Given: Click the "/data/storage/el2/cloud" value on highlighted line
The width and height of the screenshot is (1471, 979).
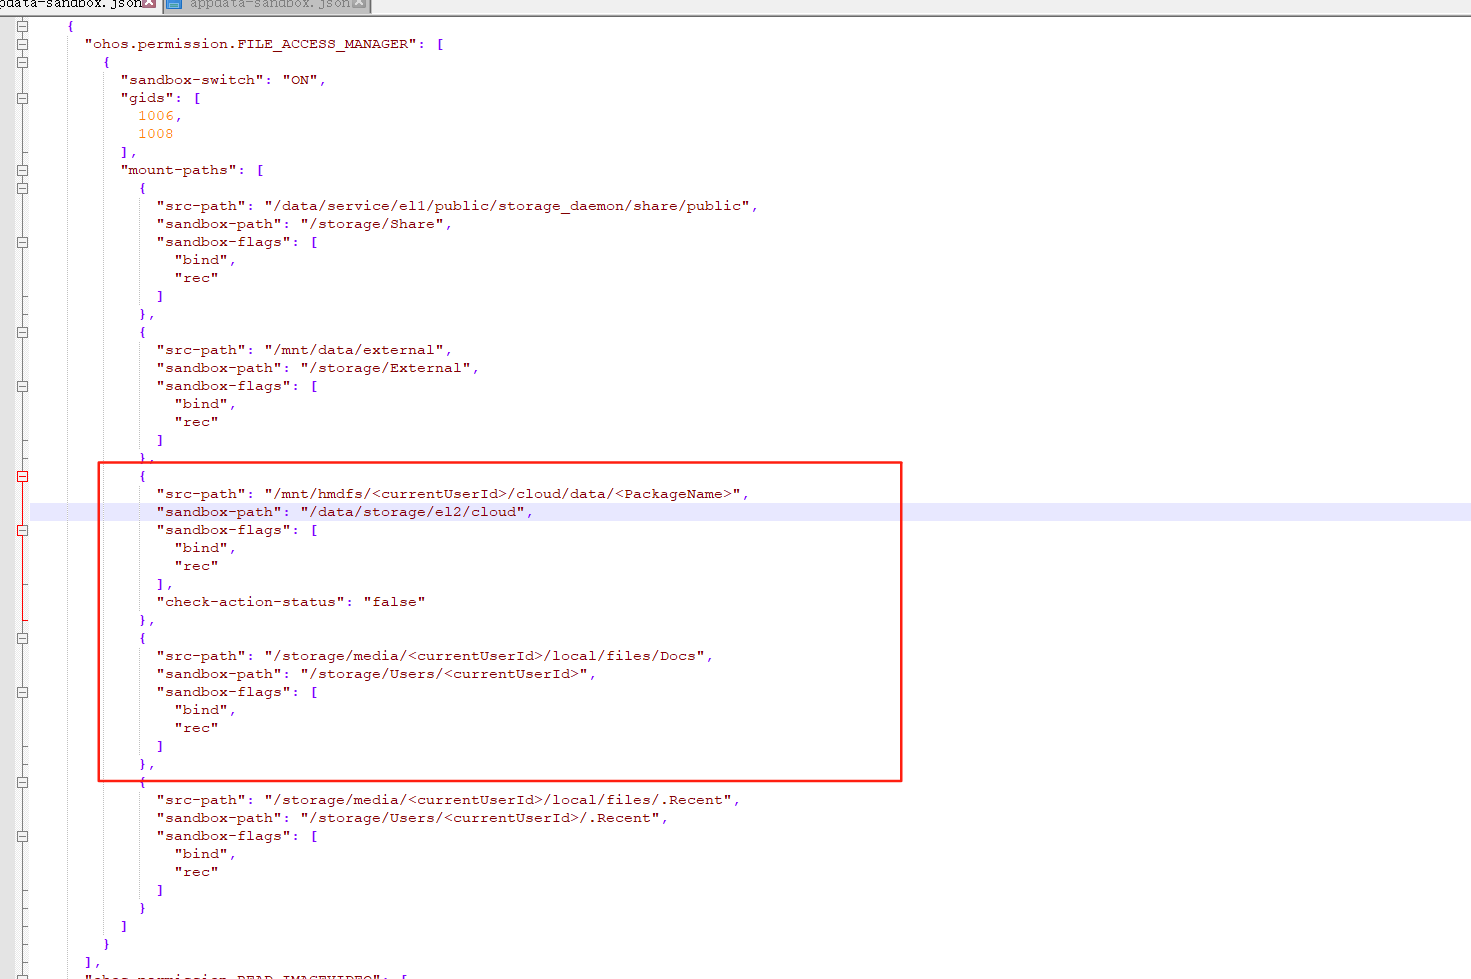Looking at the screenshot, I should click(x=413, y=512).
